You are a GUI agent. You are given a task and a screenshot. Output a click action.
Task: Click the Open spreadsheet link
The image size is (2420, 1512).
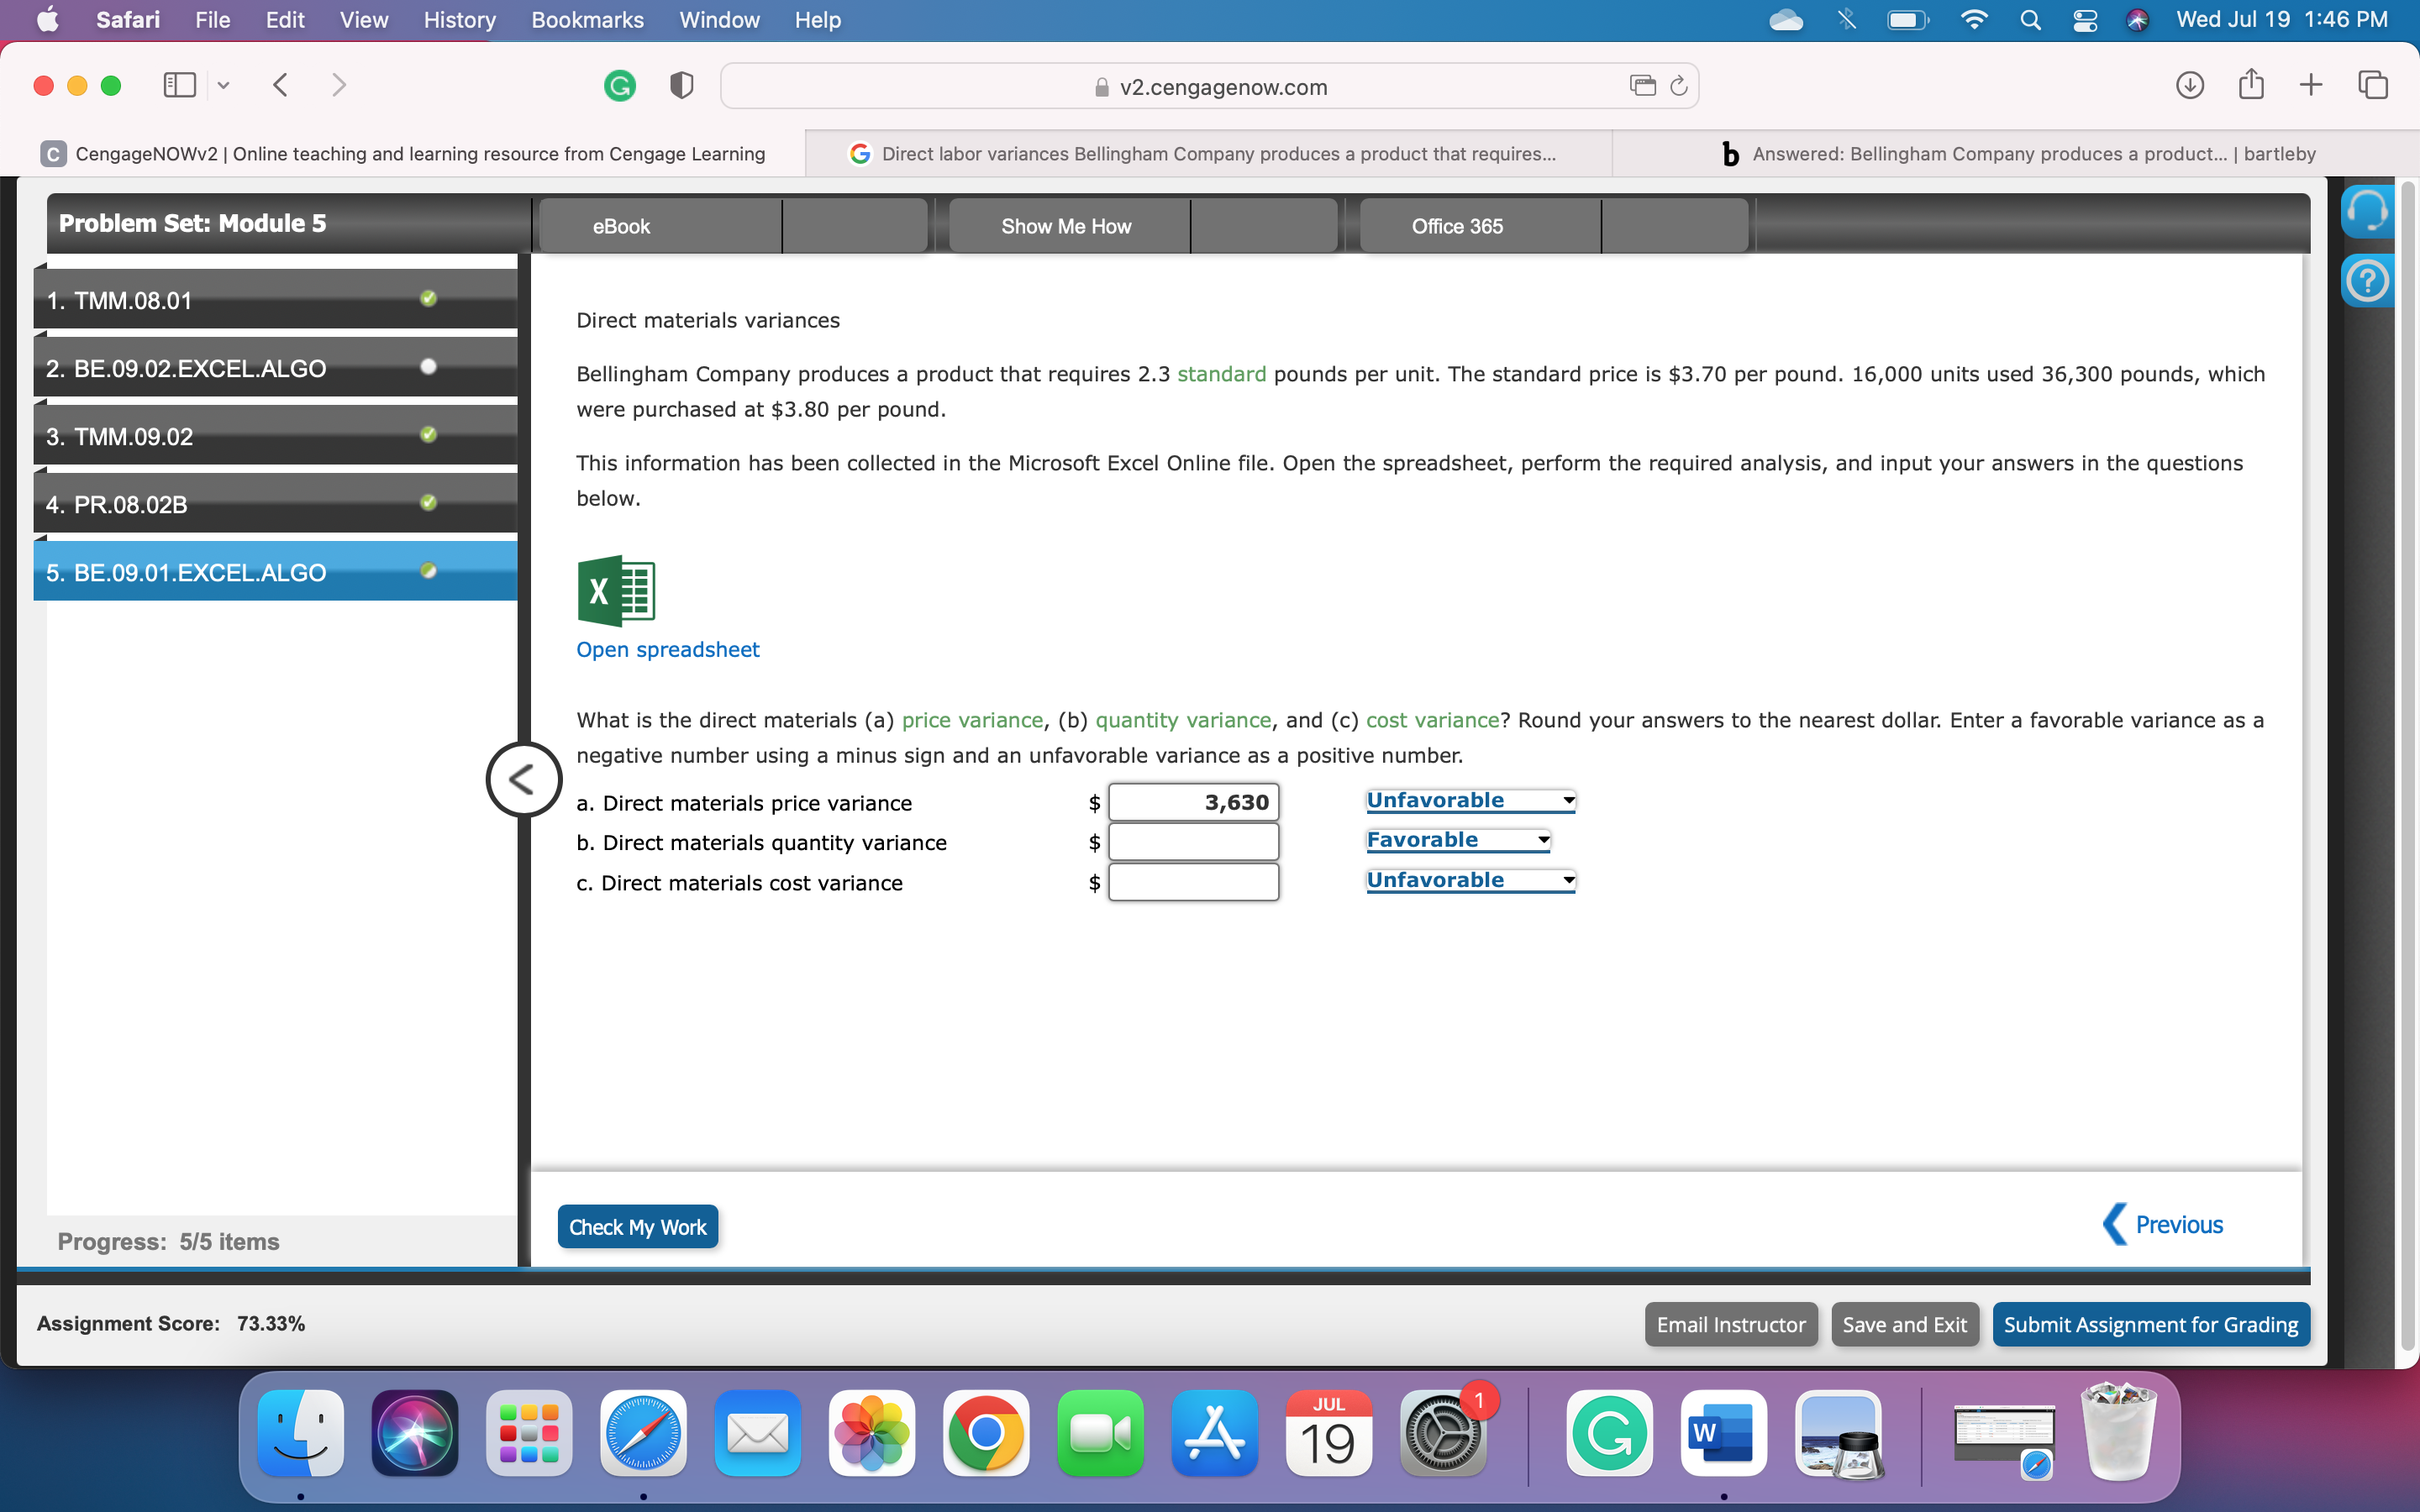pyautogui.click(x=667, y=650)
